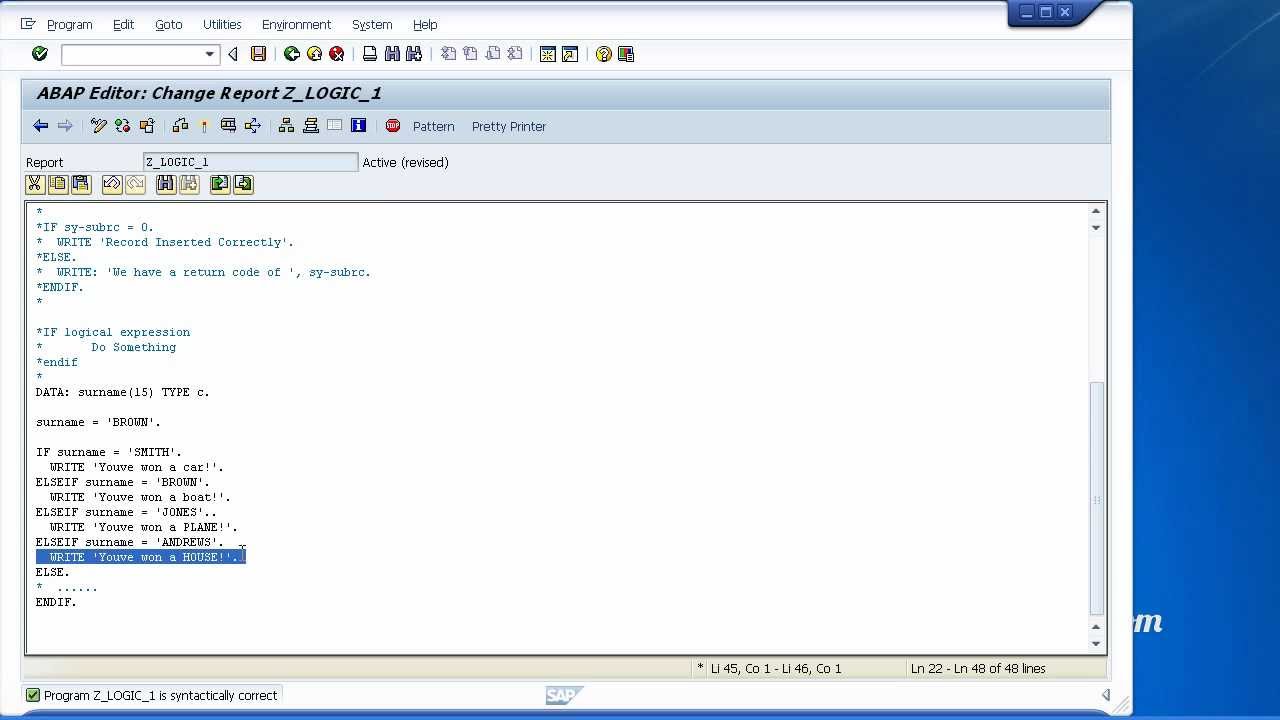
Task: Click the Undo icon in the editor toolbar
Action: 112,184
